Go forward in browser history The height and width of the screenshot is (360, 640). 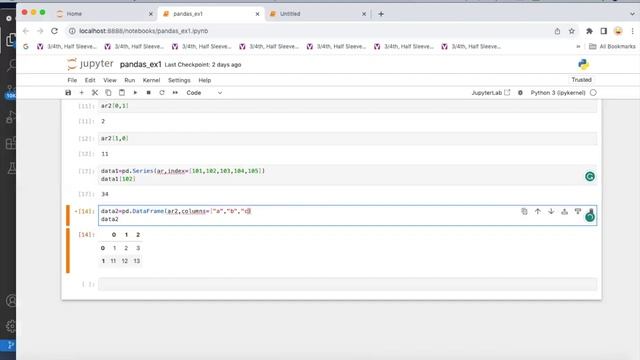pyautogui.click(x=40, y=31)
